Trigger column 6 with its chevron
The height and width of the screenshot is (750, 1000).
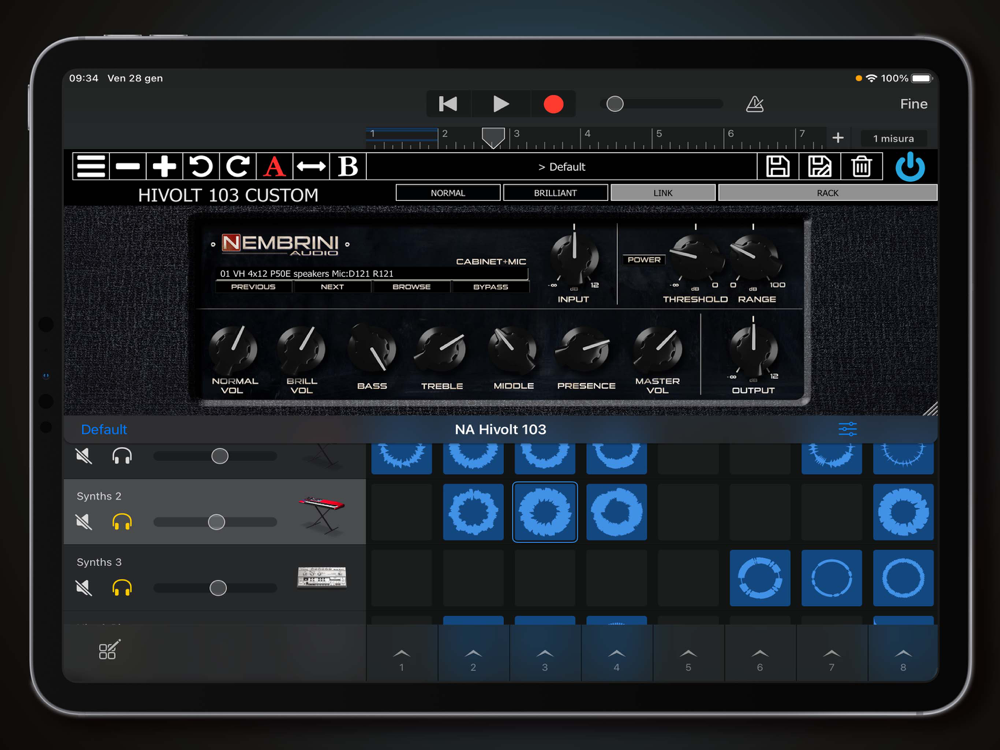(x=760, y=654)
